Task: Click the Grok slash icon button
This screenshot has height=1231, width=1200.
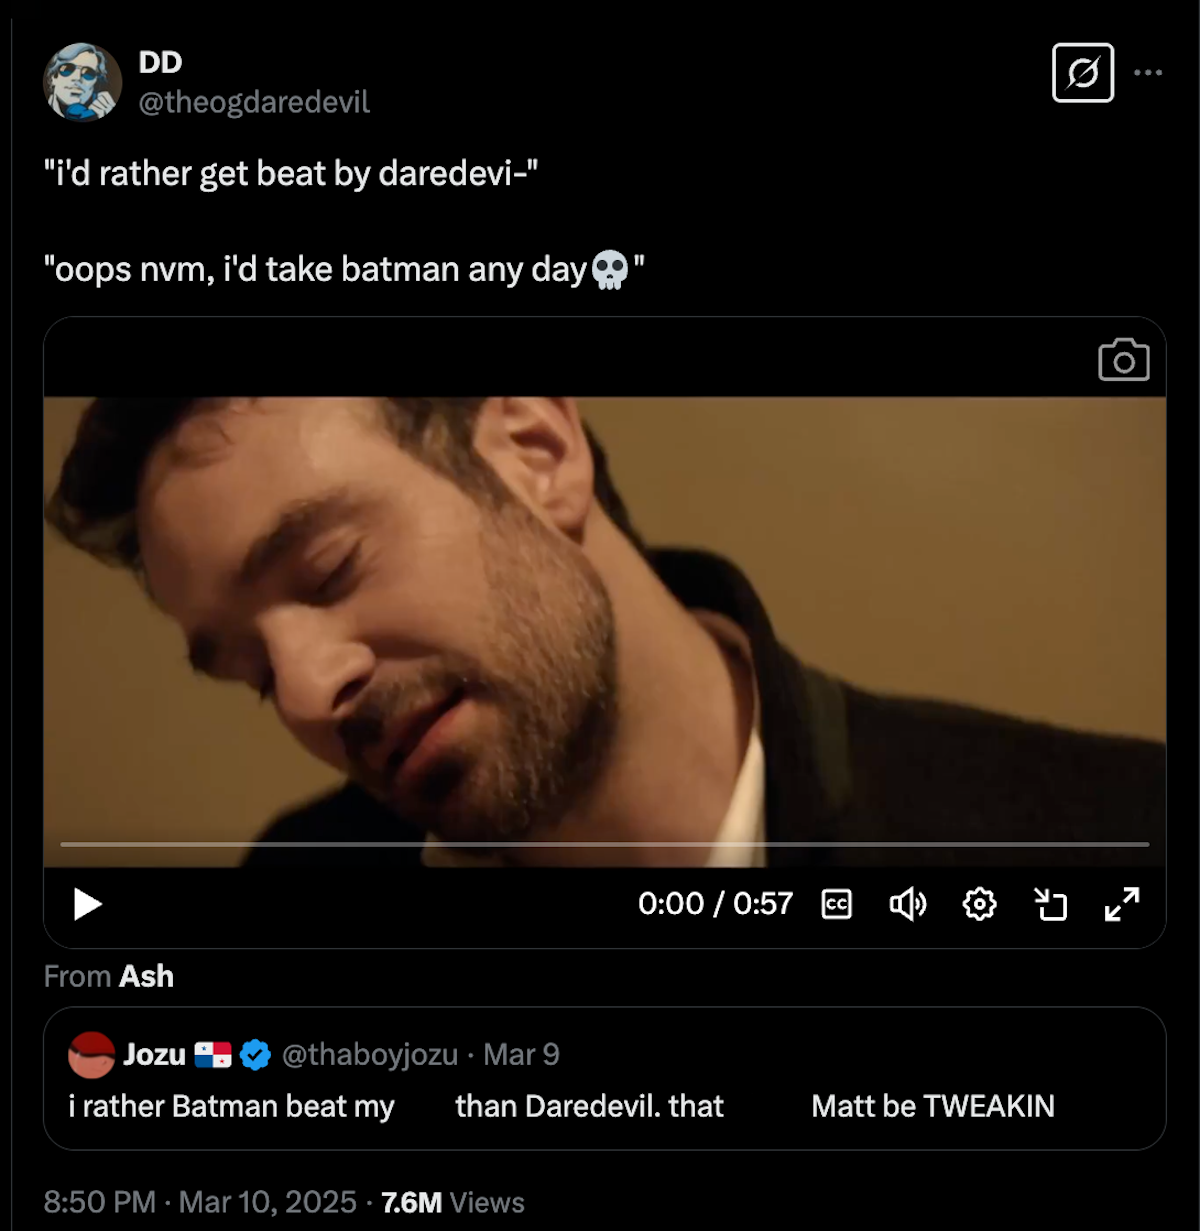Action: (1083, 73)
